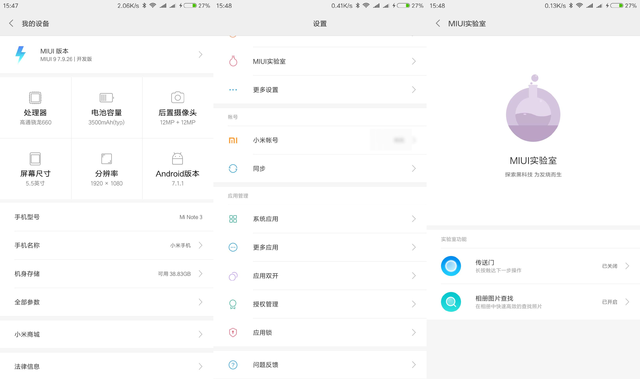The height and width of the screenshot is (379, 640).
Task: Tap 高通骁龙660 processor value
Action: click(36, 122)
